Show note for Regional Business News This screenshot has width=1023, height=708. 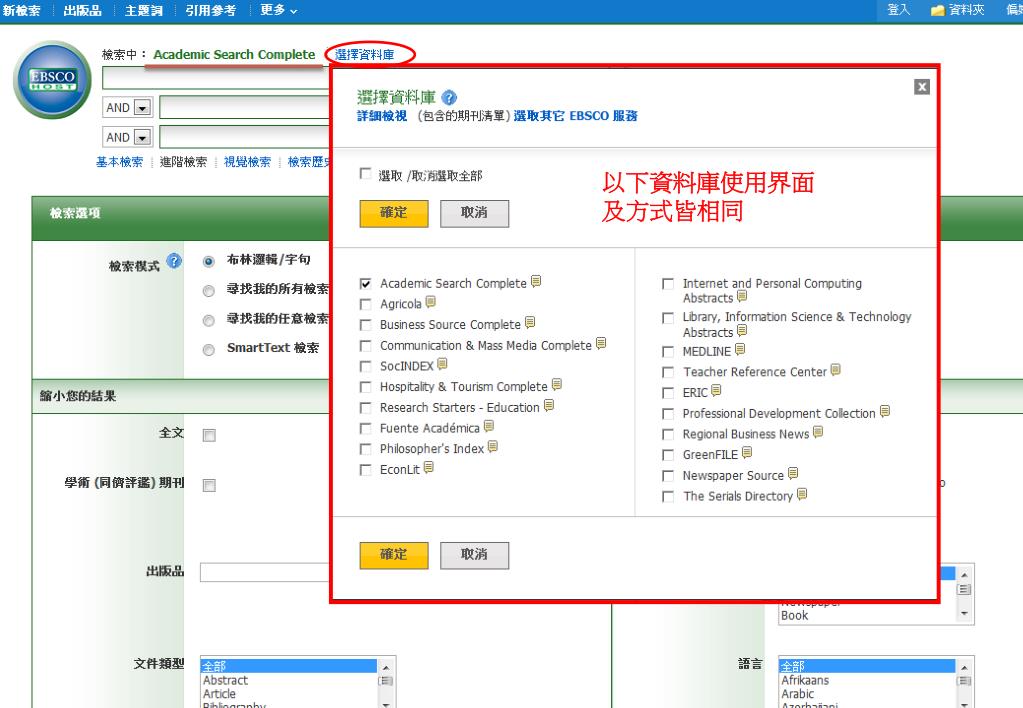pos(818,433)
